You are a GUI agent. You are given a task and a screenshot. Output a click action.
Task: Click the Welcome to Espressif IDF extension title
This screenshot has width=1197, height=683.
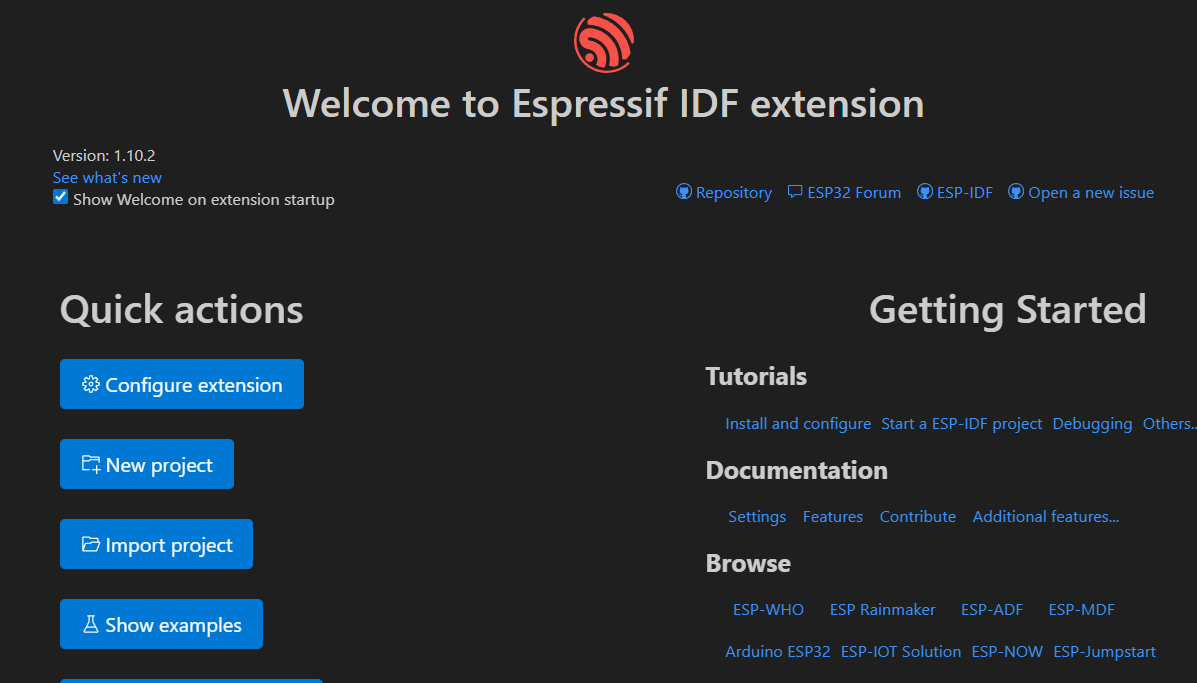(603, 104)
